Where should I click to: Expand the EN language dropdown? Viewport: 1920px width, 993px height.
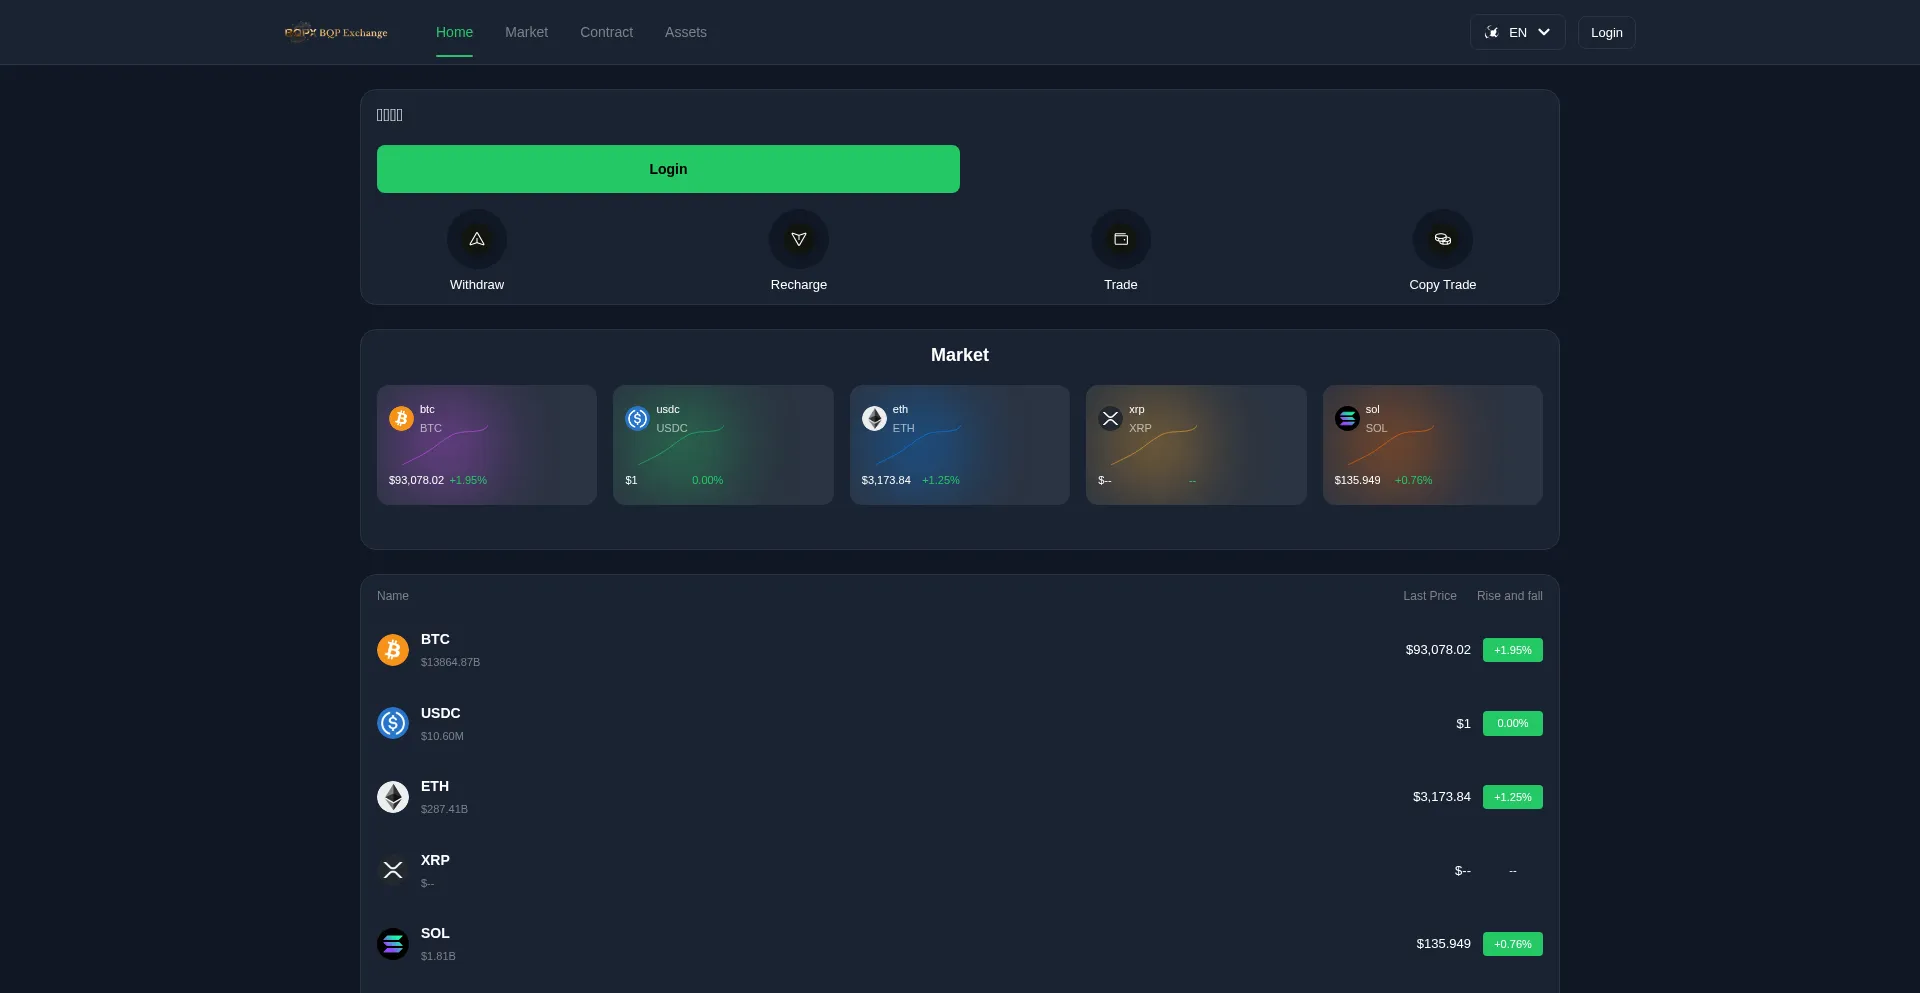click(x=1517, y=32)
